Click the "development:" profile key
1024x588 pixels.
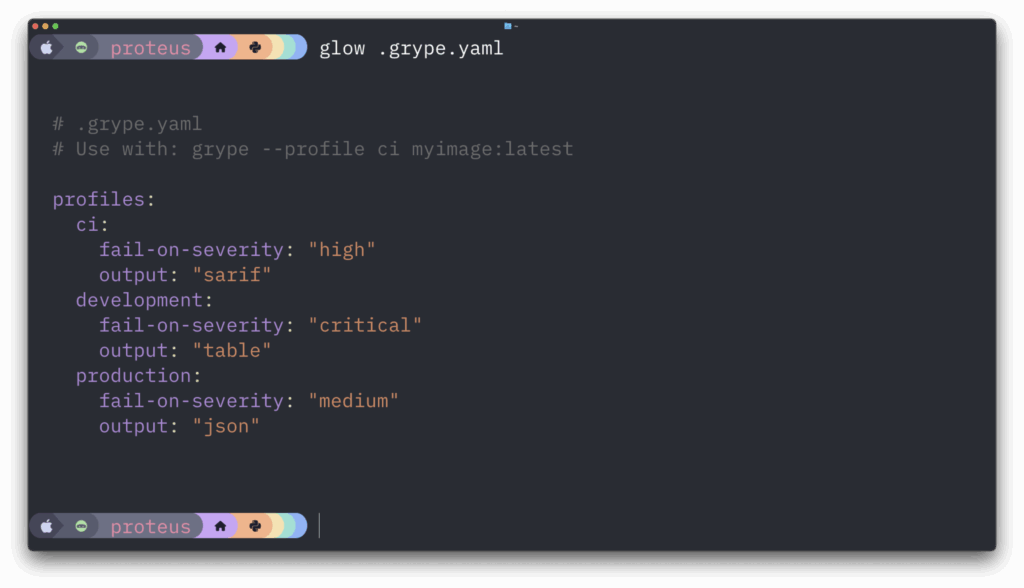coord(144,300)
